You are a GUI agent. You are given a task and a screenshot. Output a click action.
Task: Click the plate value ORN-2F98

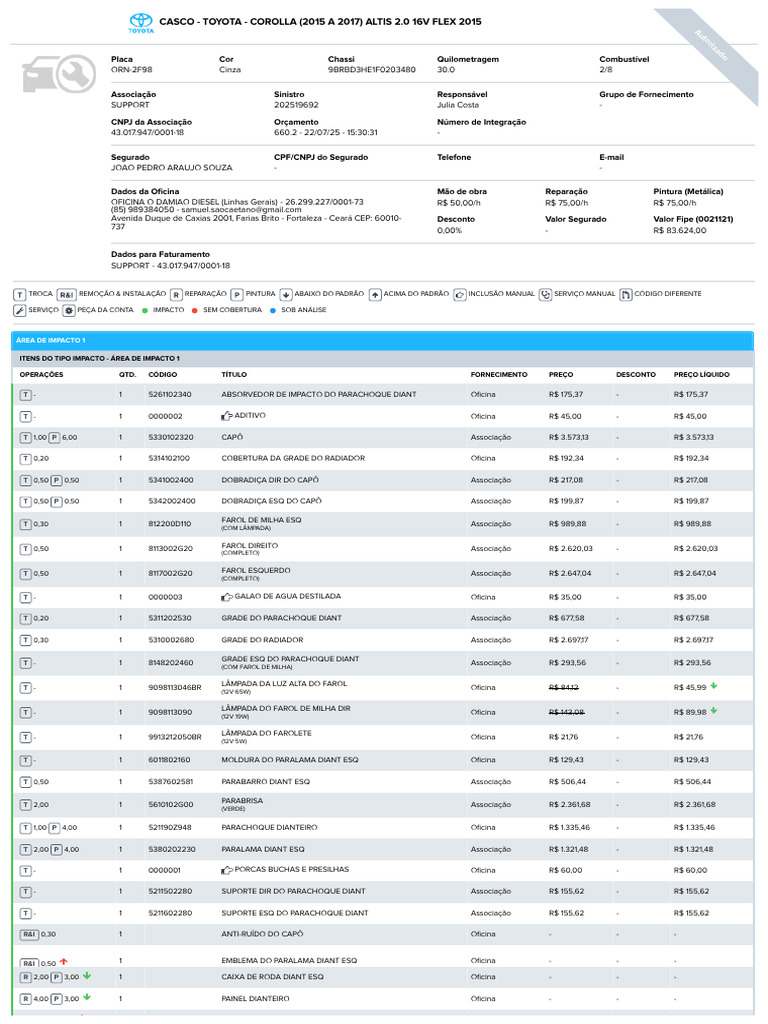(x=131, y=70)
